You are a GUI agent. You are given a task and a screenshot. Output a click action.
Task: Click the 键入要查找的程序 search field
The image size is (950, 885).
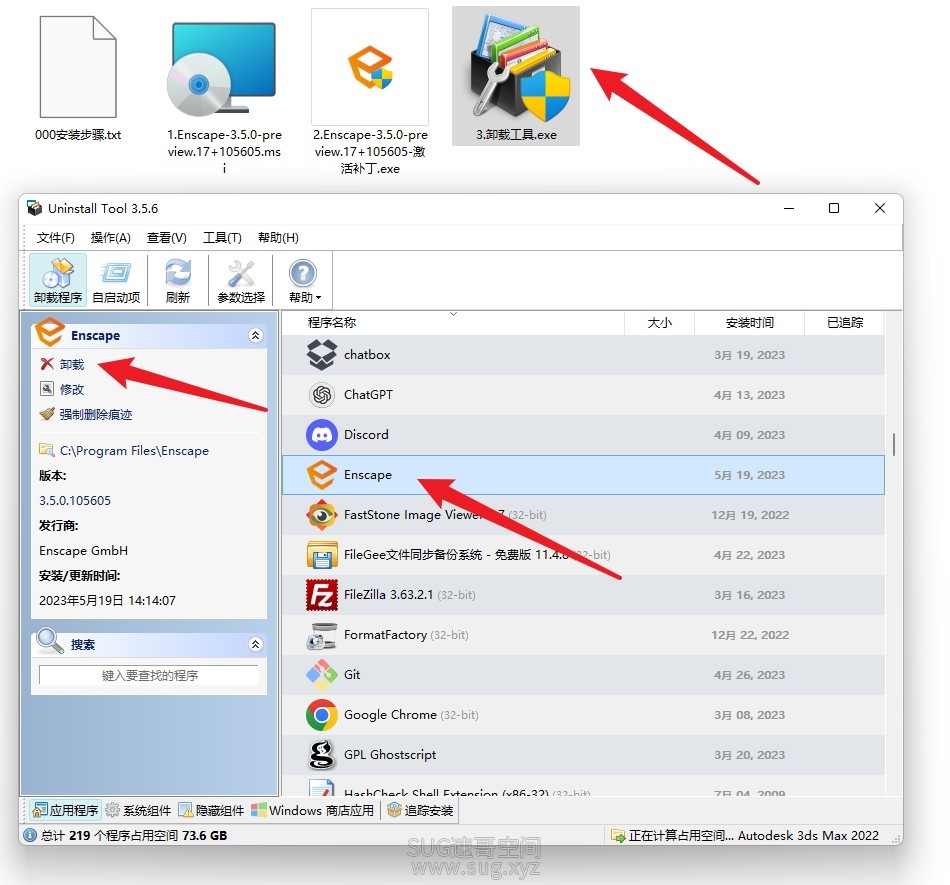(149, 675)
